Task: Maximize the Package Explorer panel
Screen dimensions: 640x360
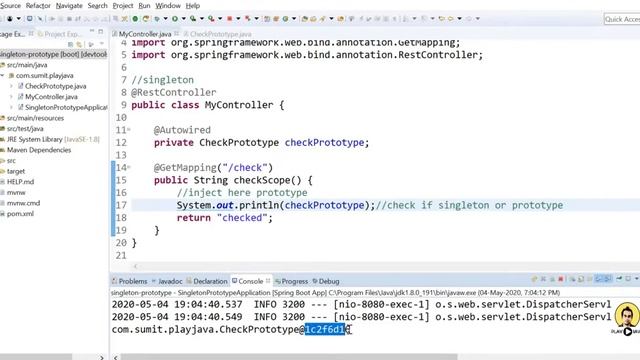Action: click(x=100, y=31)
